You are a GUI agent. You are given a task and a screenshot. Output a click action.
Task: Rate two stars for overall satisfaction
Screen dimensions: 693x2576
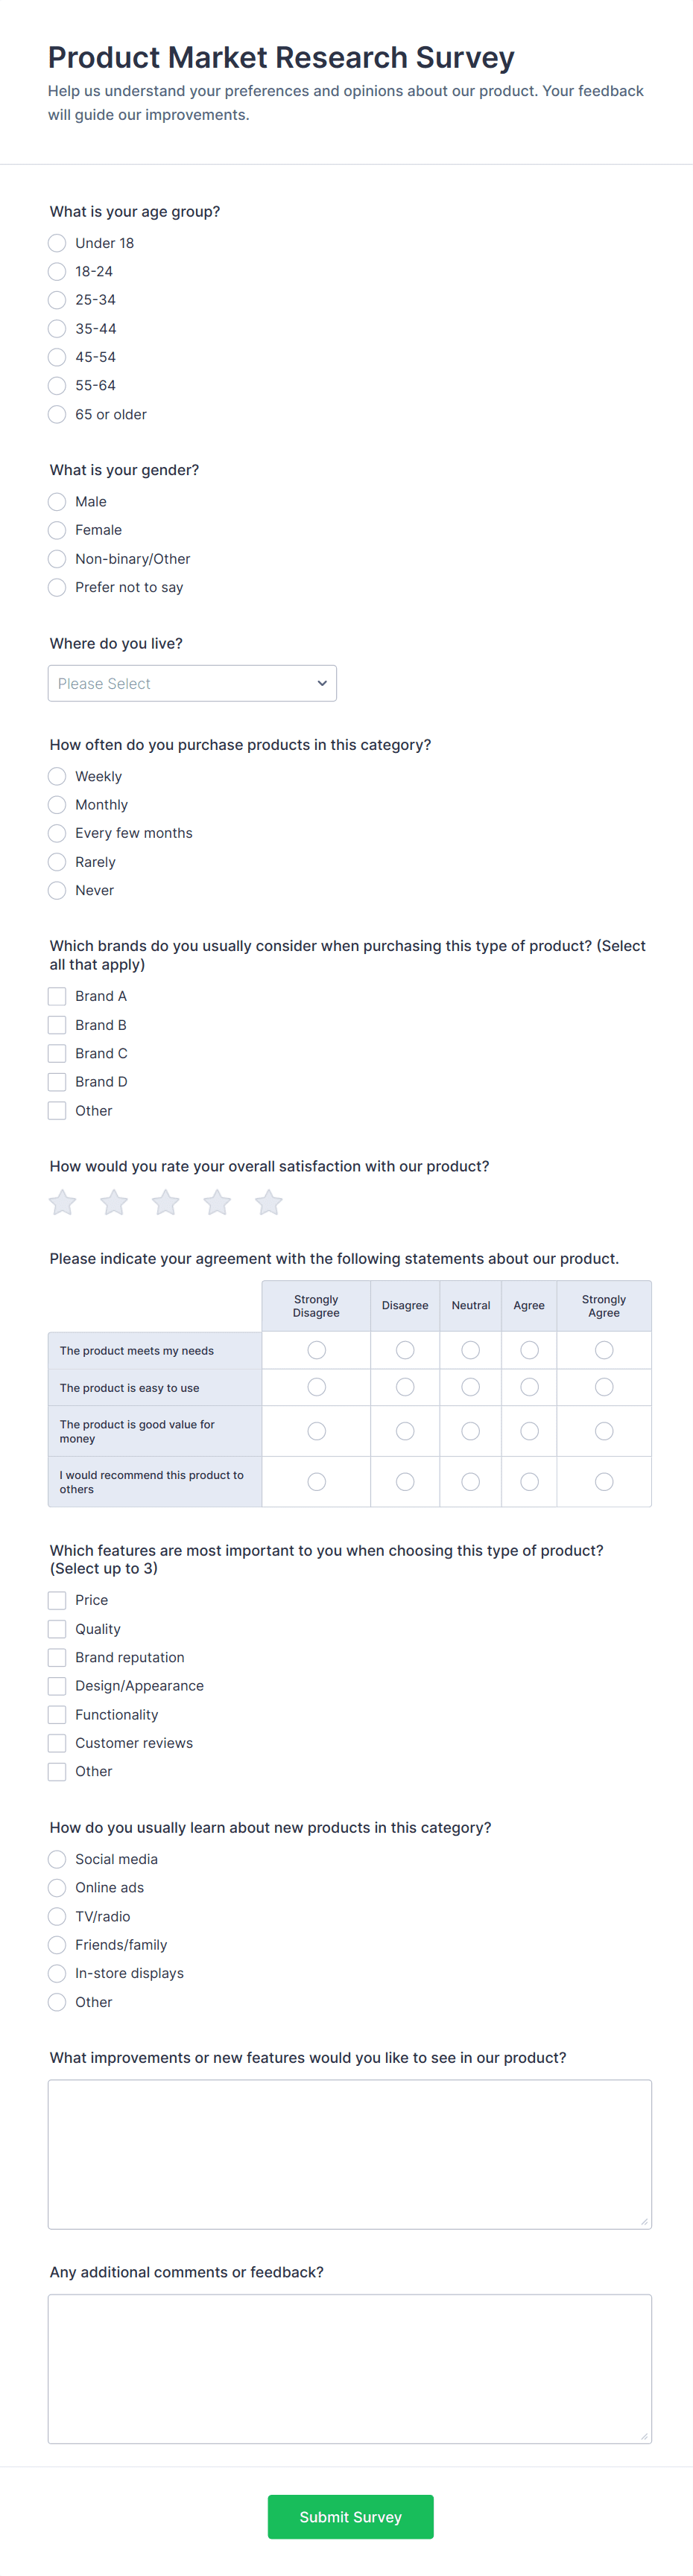tap(113, 1202)
